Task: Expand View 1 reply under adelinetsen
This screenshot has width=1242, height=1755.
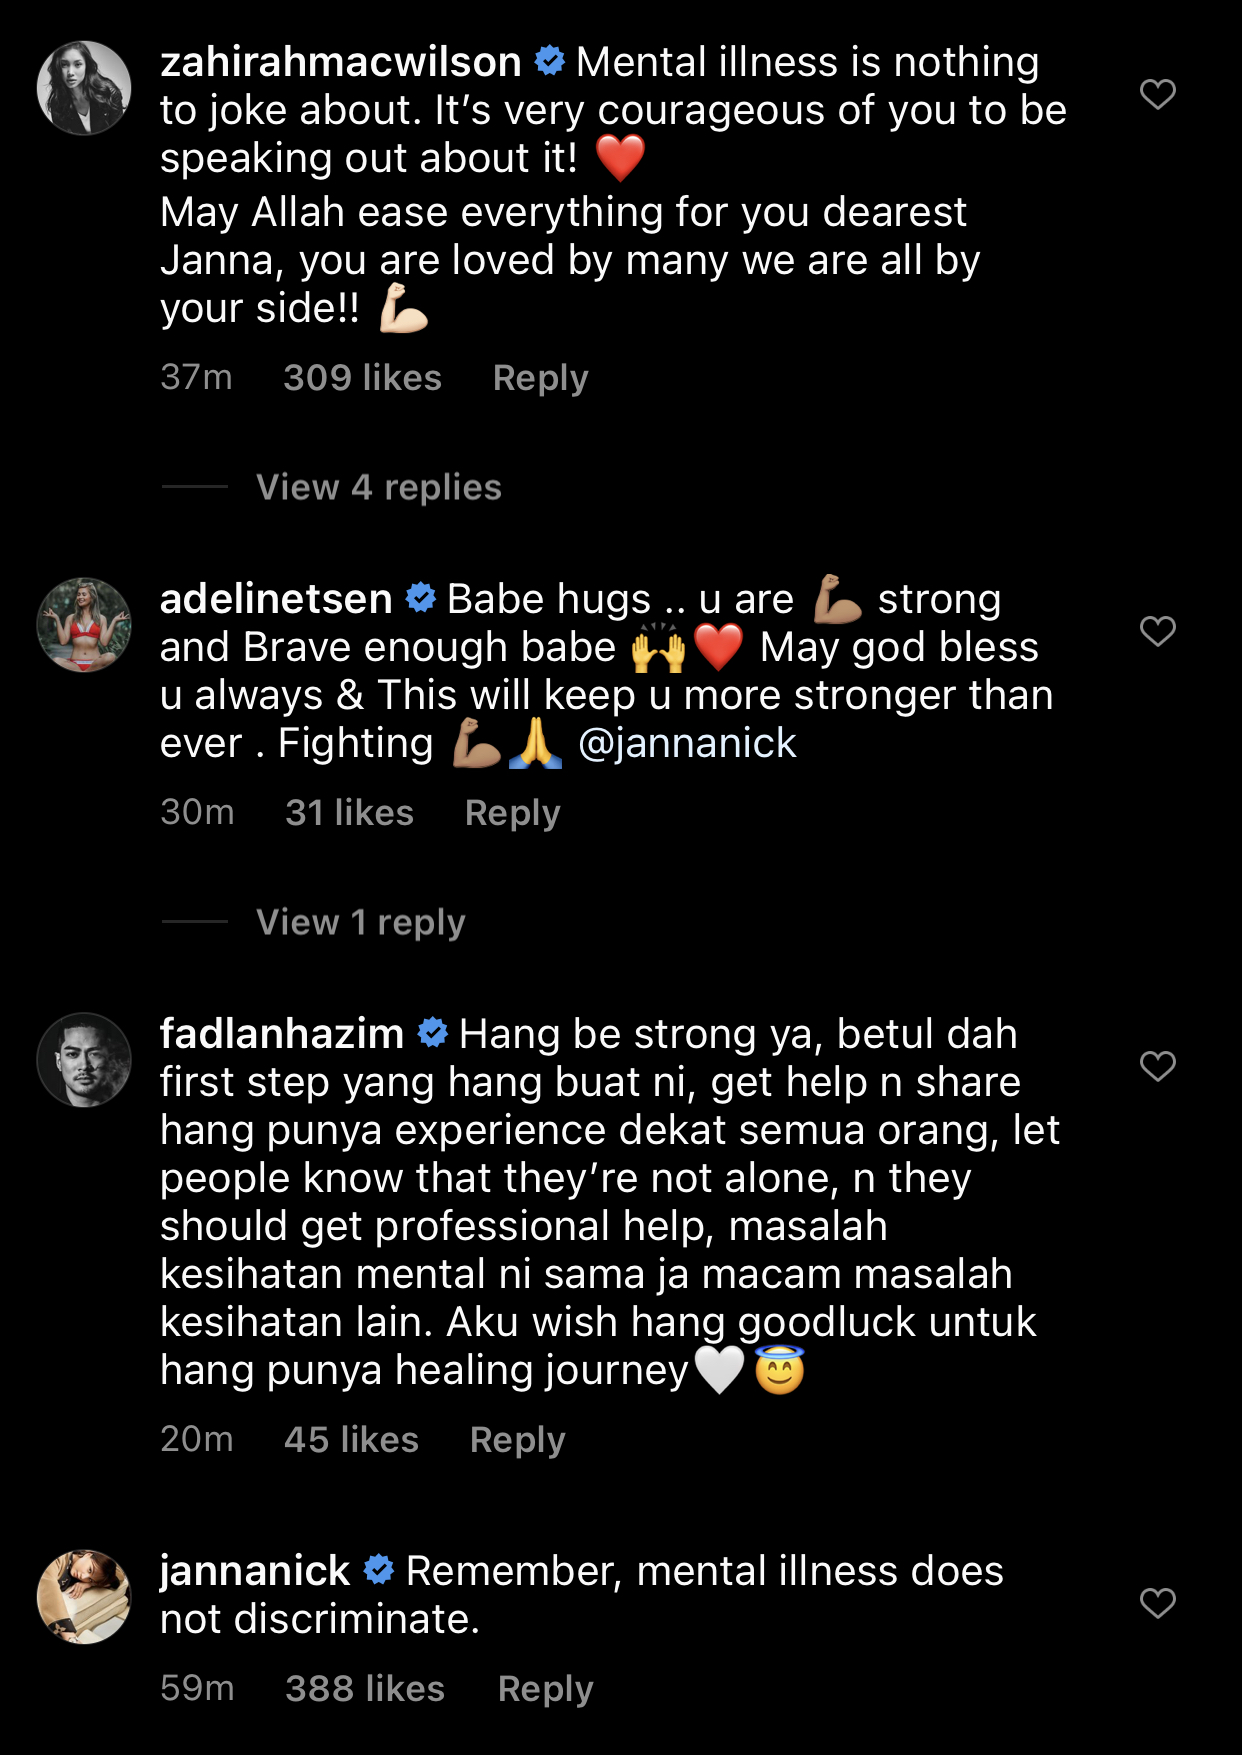Action: coord(360,922)
